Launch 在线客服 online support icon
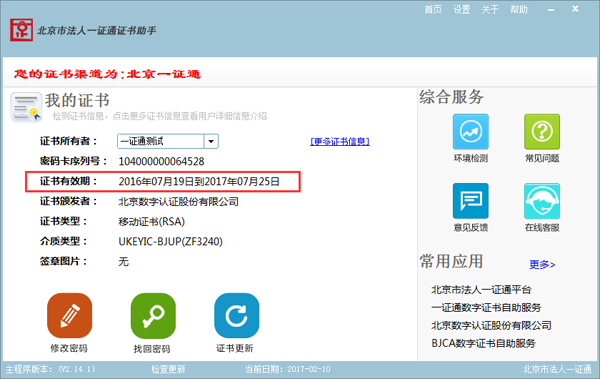The image size is (600, 379). [542, 201]
